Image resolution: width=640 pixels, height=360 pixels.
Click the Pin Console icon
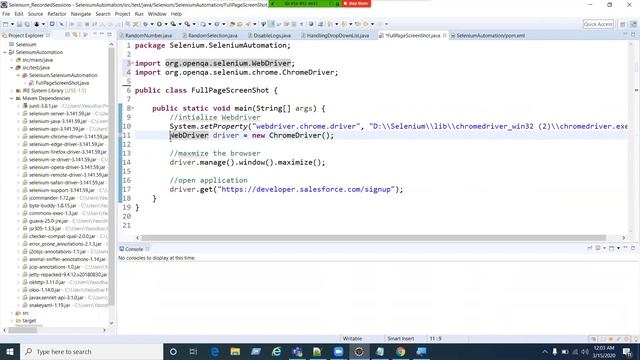point(590,248)
